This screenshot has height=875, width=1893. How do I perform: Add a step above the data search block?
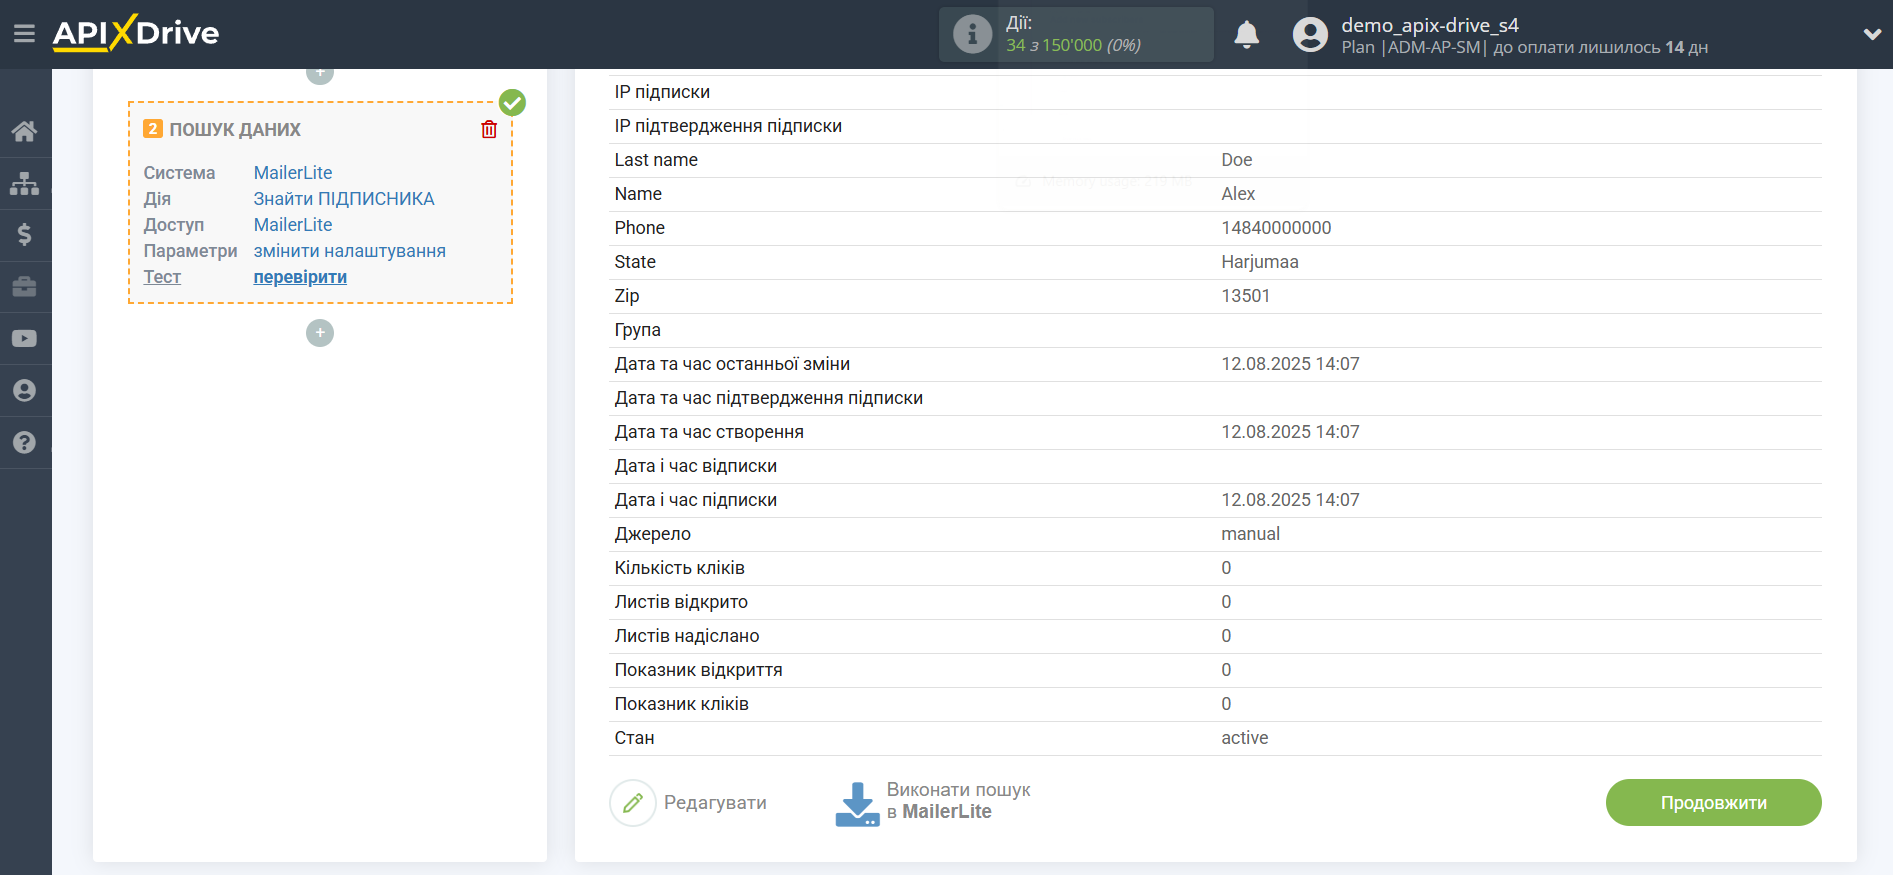(x=320, y=73)
